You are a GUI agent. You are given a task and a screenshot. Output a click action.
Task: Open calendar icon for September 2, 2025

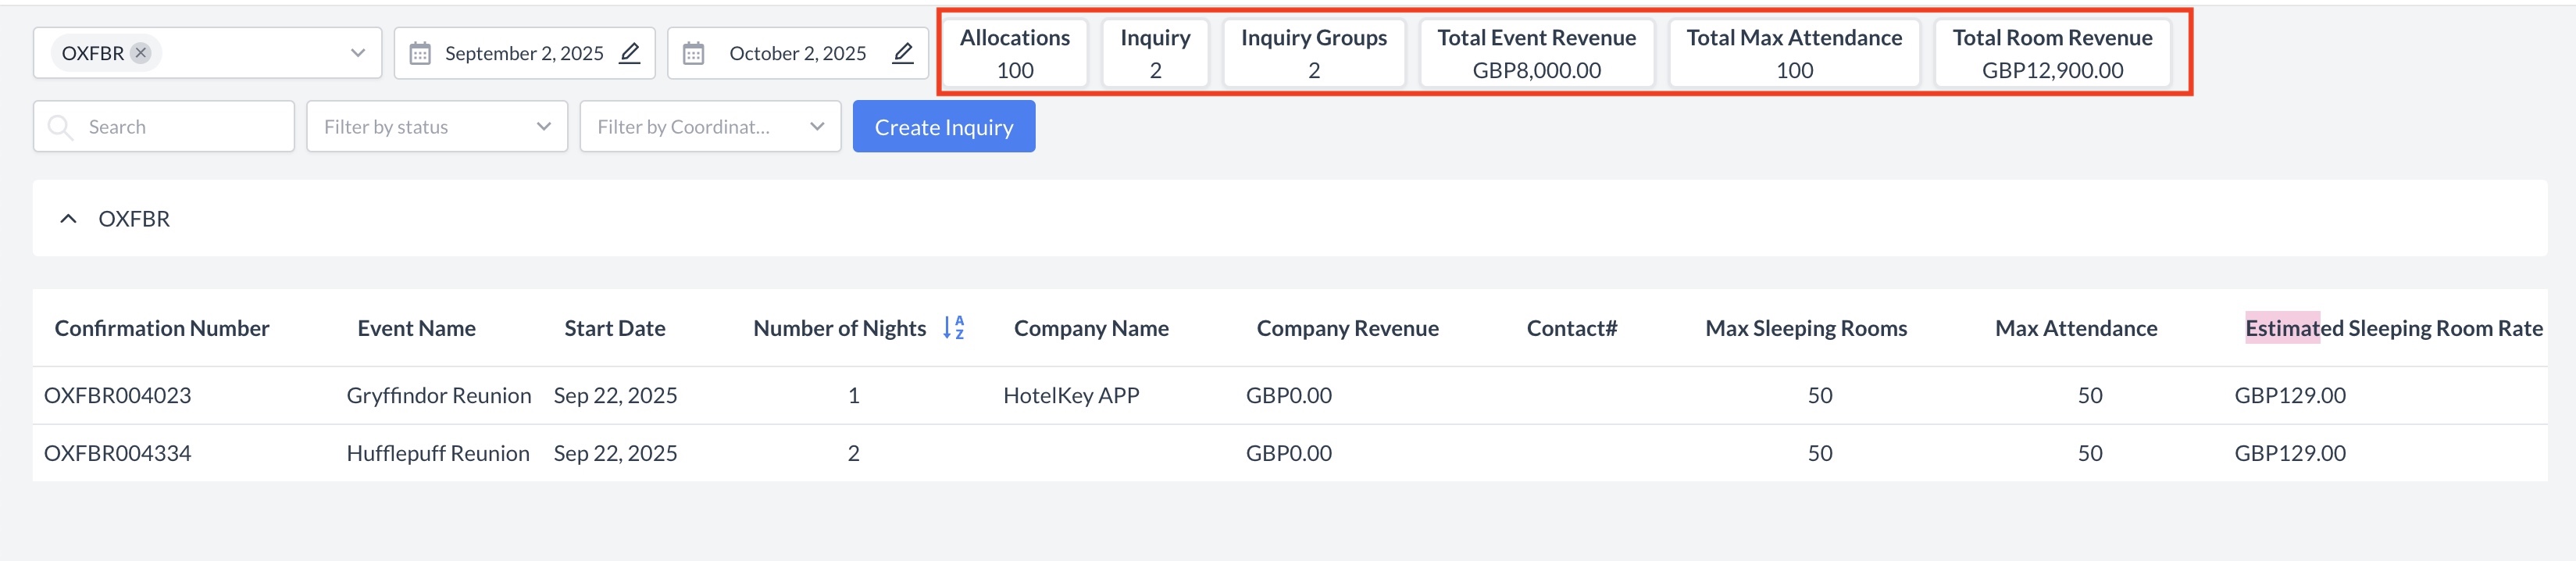point(420,53)
